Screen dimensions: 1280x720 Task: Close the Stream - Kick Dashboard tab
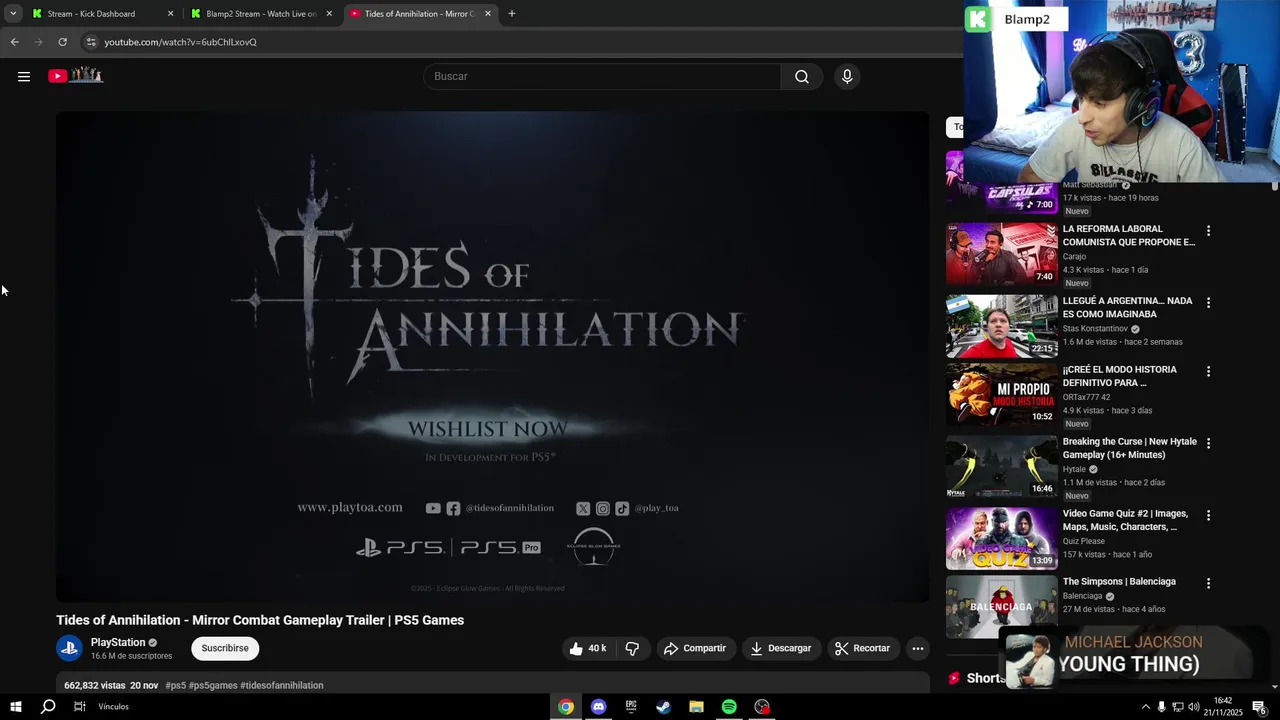tap(170, 14)
